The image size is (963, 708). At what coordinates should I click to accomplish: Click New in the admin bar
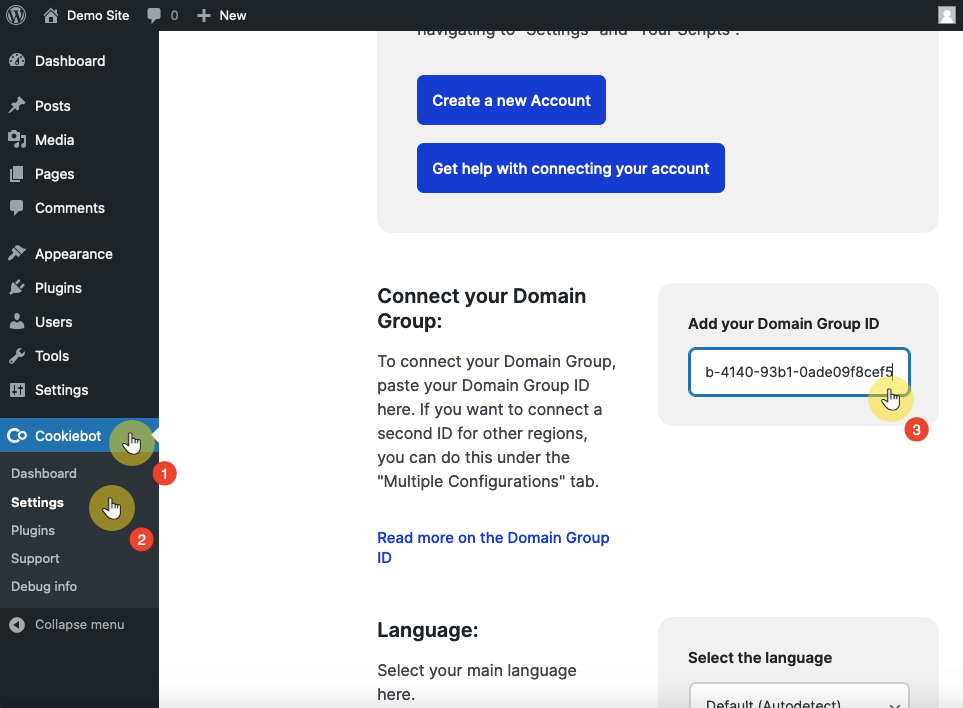tap(233, 15)
